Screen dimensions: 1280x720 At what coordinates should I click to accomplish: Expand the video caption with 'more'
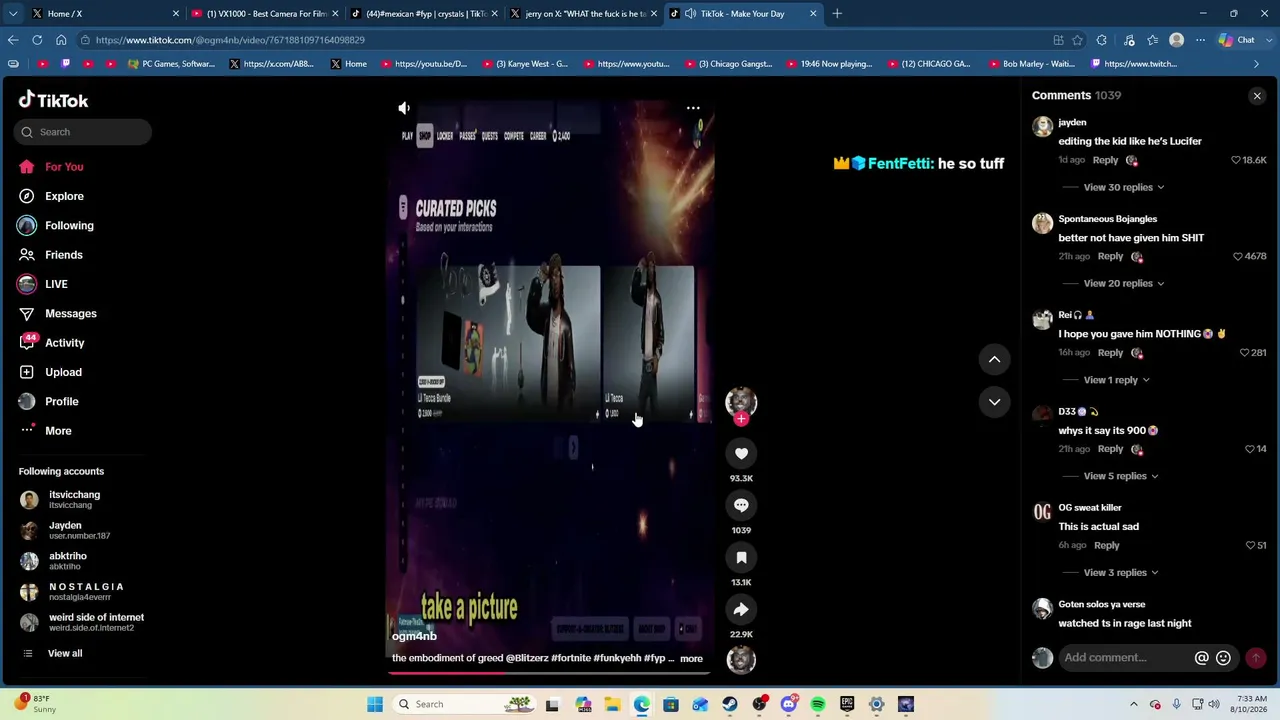691,659
